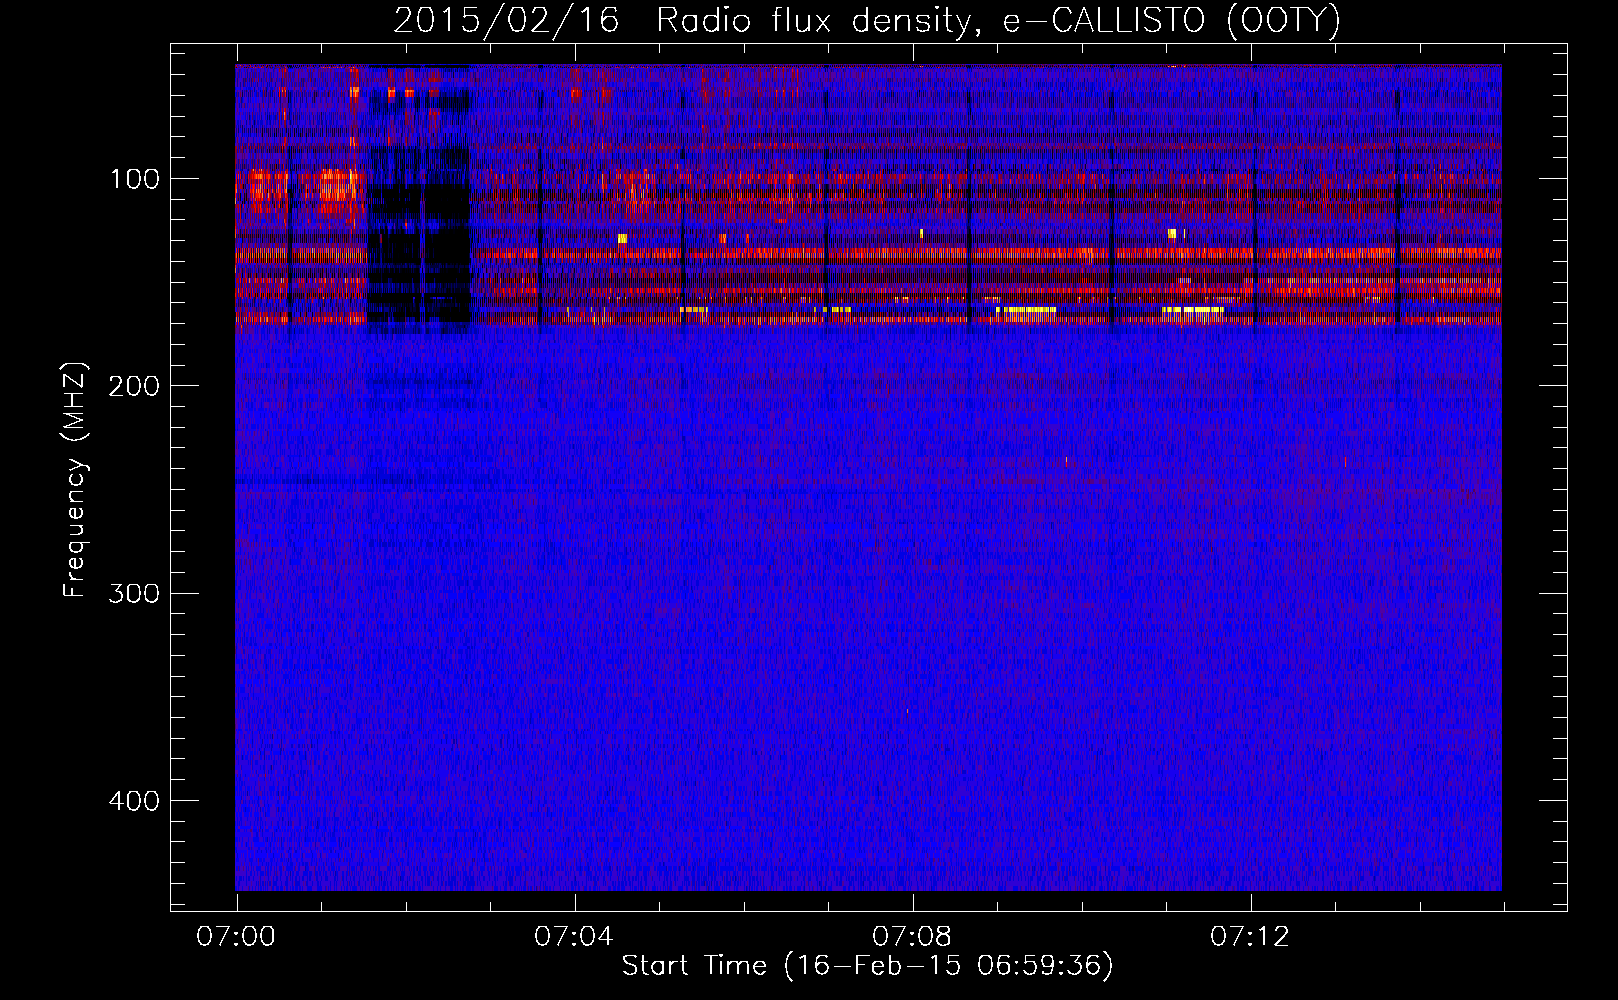Click the 400 frequency tick label
This screenshot has height=1000, width=1618.
(x=133, y=801)
